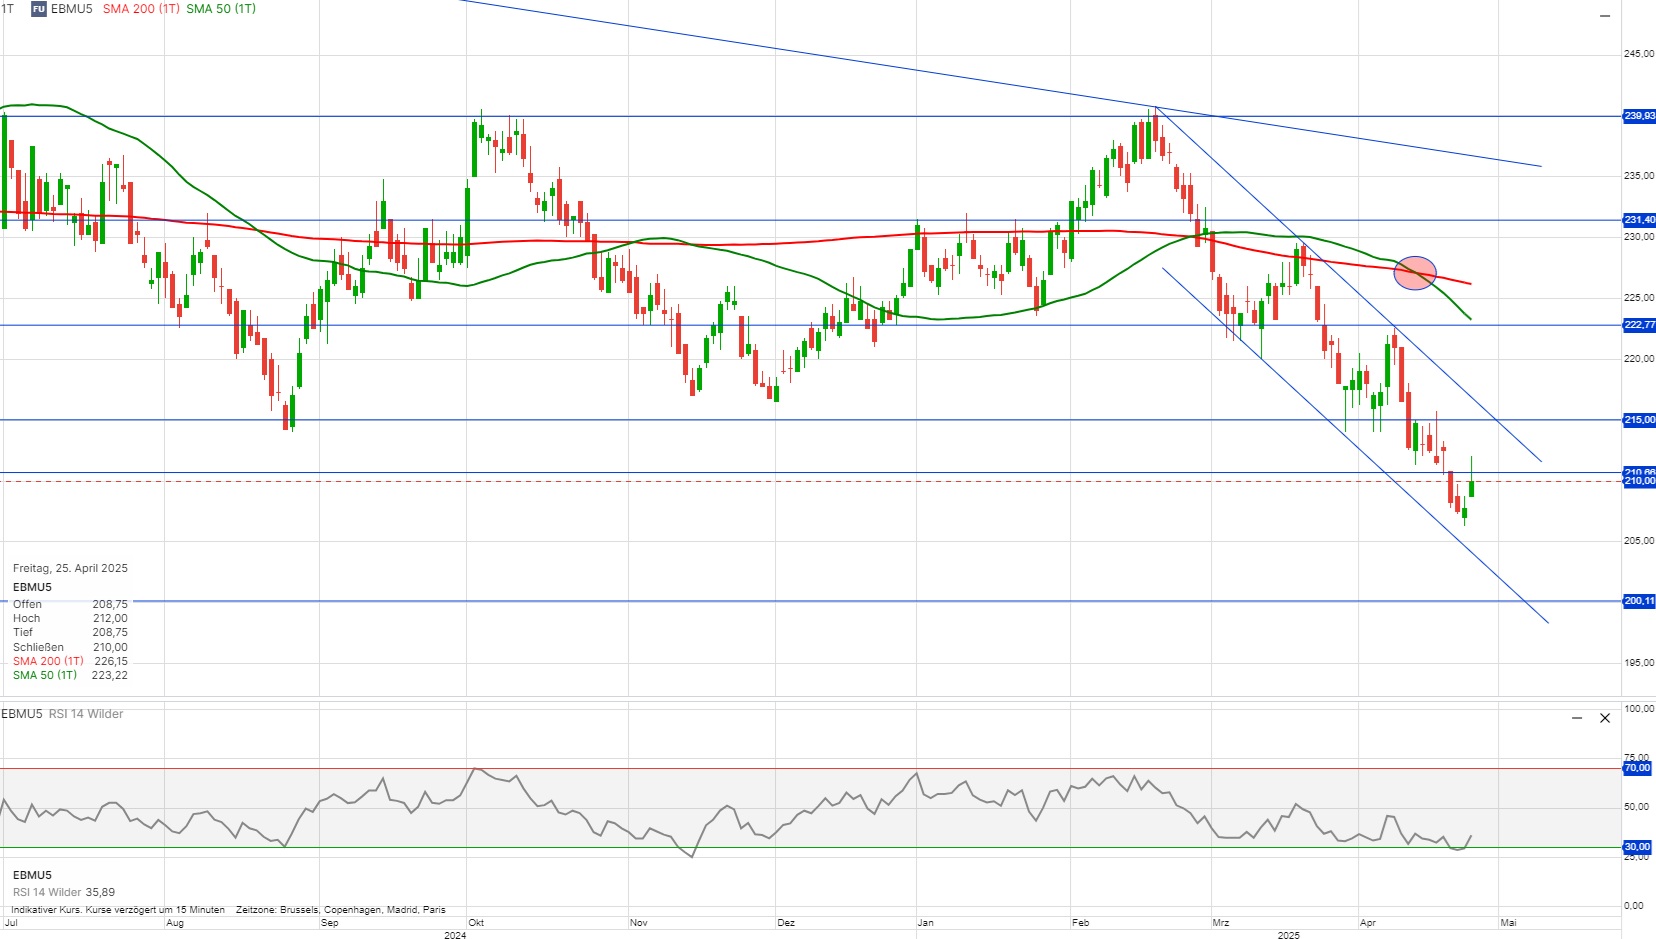The height and width of the screenshot is (939, 1656).
Task: Select the green SMA 50 (1T) legend label
Action: coord(221,9)
